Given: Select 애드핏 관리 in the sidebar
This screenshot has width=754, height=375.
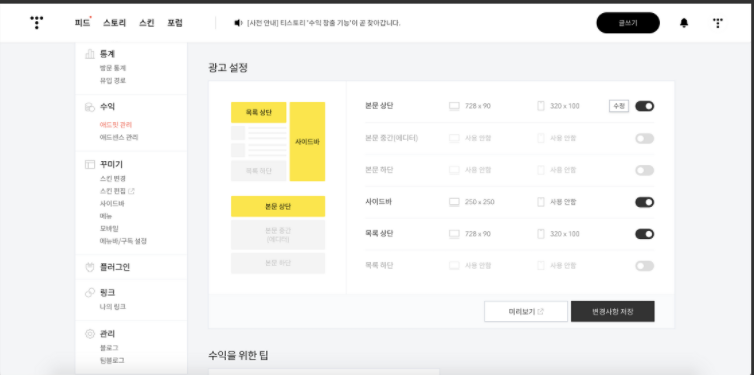Looking at the screenshot, I should 115,125.
